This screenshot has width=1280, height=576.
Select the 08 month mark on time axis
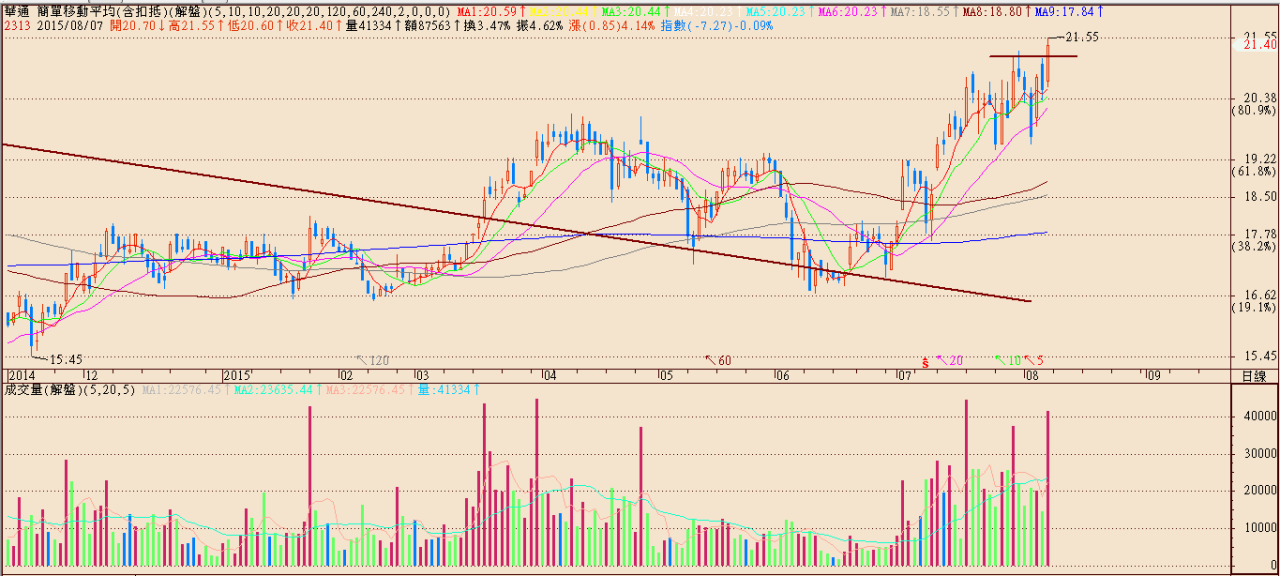(x=1029, y=376)
